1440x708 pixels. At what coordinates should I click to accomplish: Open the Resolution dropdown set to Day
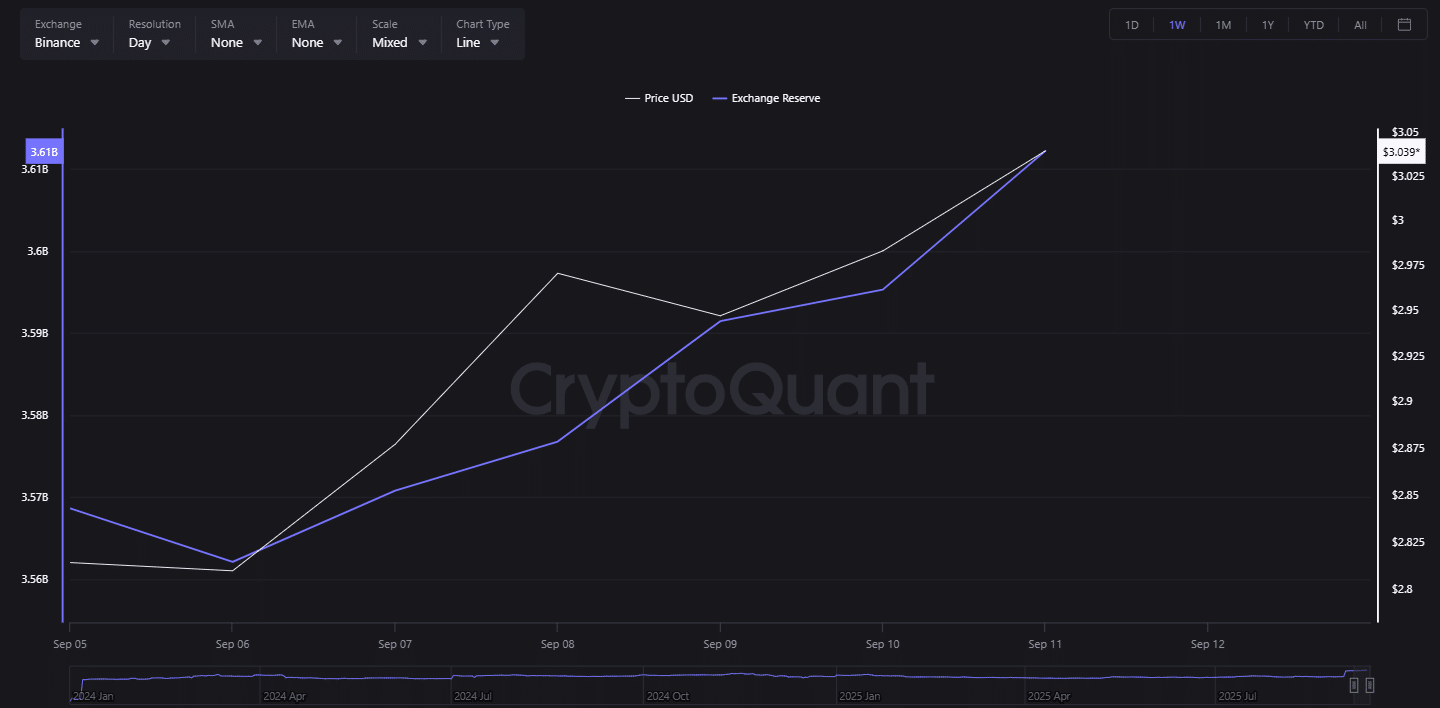149,43
